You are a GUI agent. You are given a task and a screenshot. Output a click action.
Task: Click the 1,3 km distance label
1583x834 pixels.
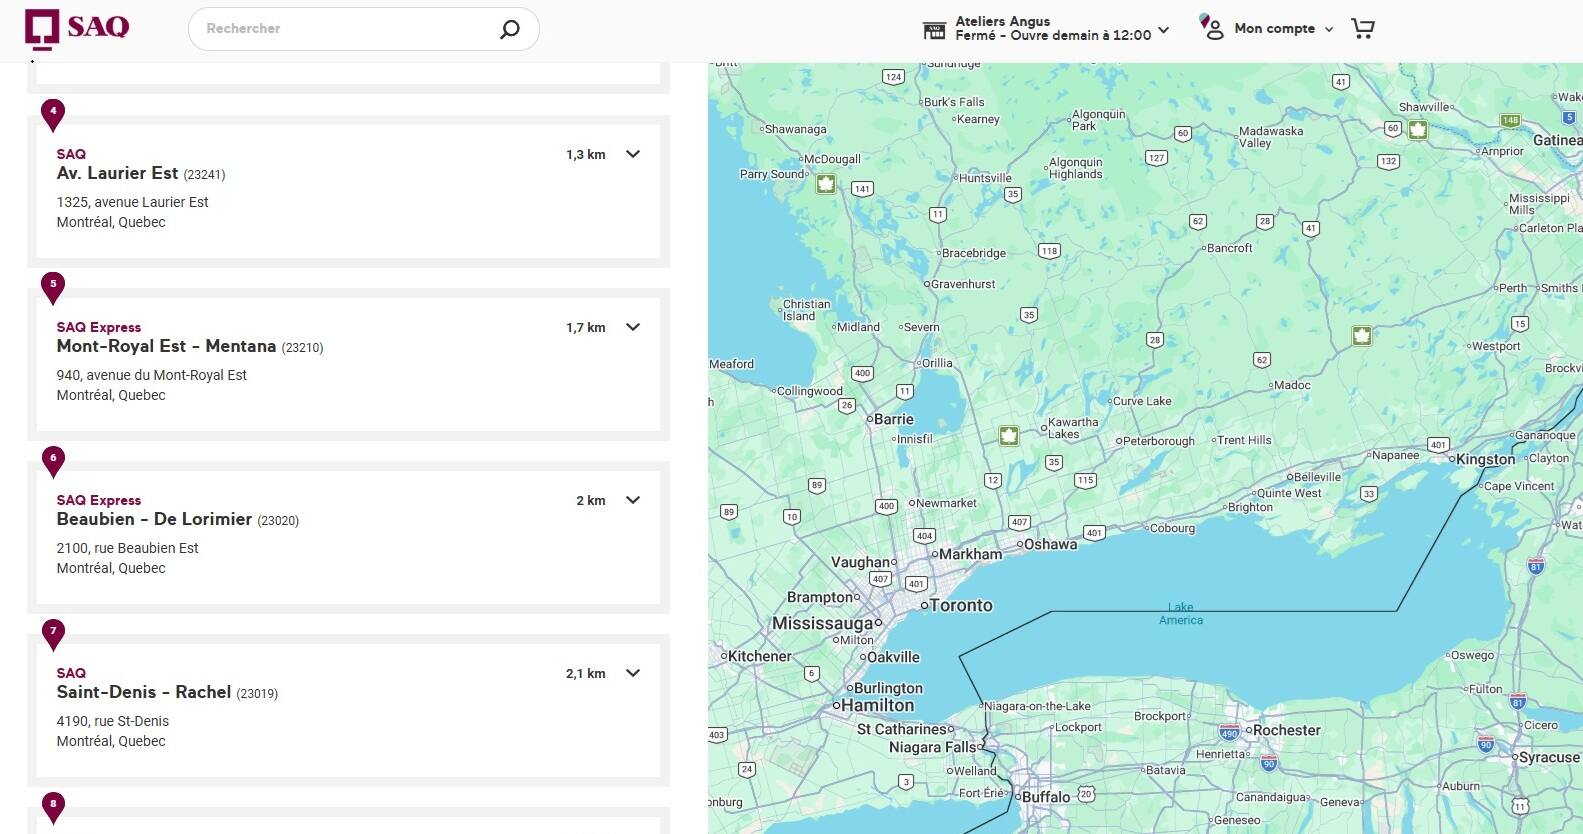click(586, 154)
